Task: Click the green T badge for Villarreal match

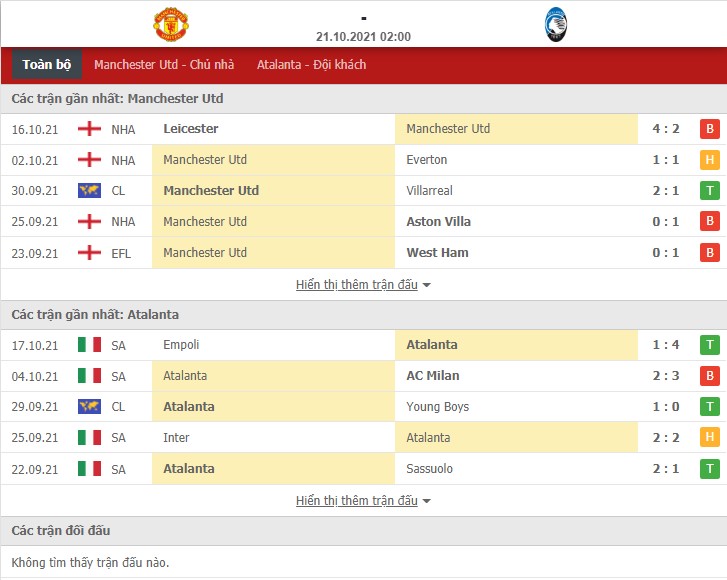Action: point(709,191)
